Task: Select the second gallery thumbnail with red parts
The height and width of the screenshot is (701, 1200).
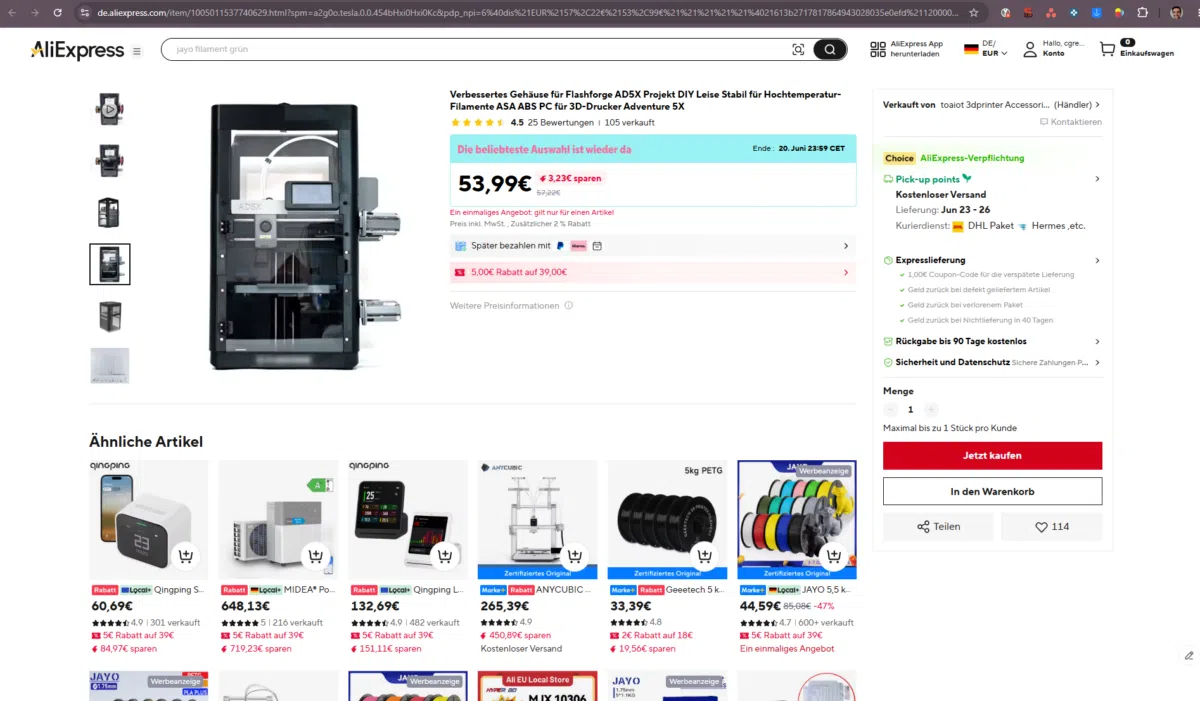Action: click(109, 160)
